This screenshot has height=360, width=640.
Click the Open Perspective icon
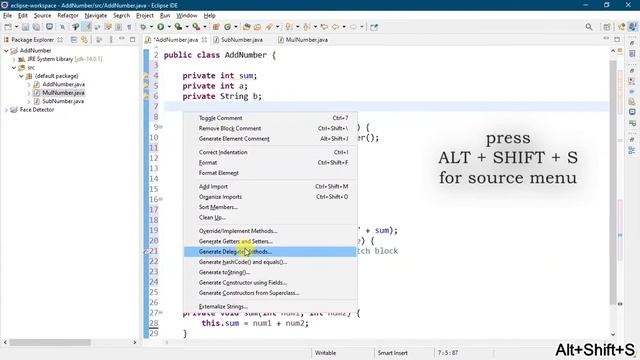(x=607, y=27)
